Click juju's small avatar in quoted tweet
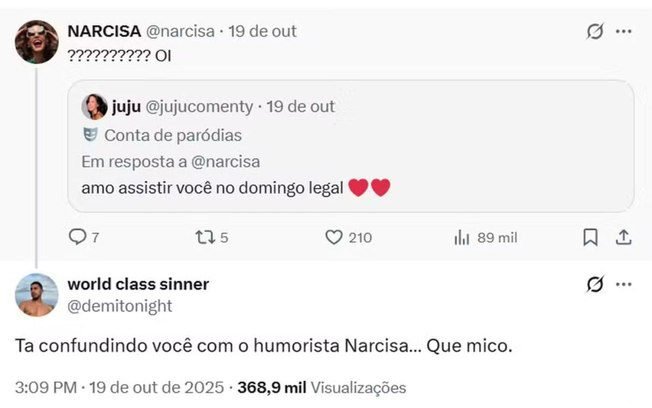652x408 pixels. point(94,107)
